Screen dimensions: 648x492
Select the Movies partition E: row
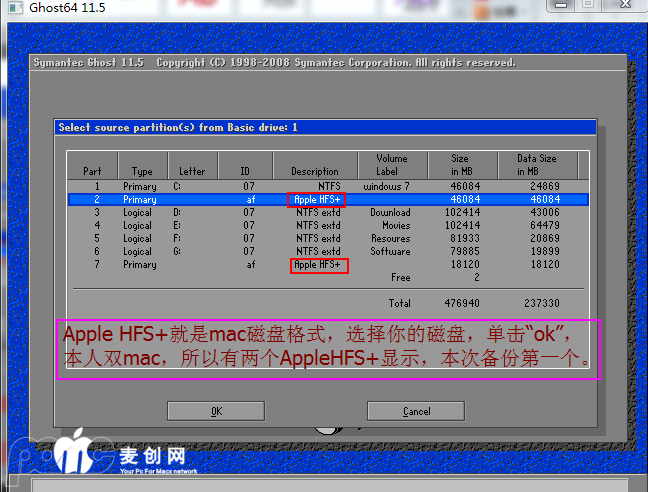[328, 225]
